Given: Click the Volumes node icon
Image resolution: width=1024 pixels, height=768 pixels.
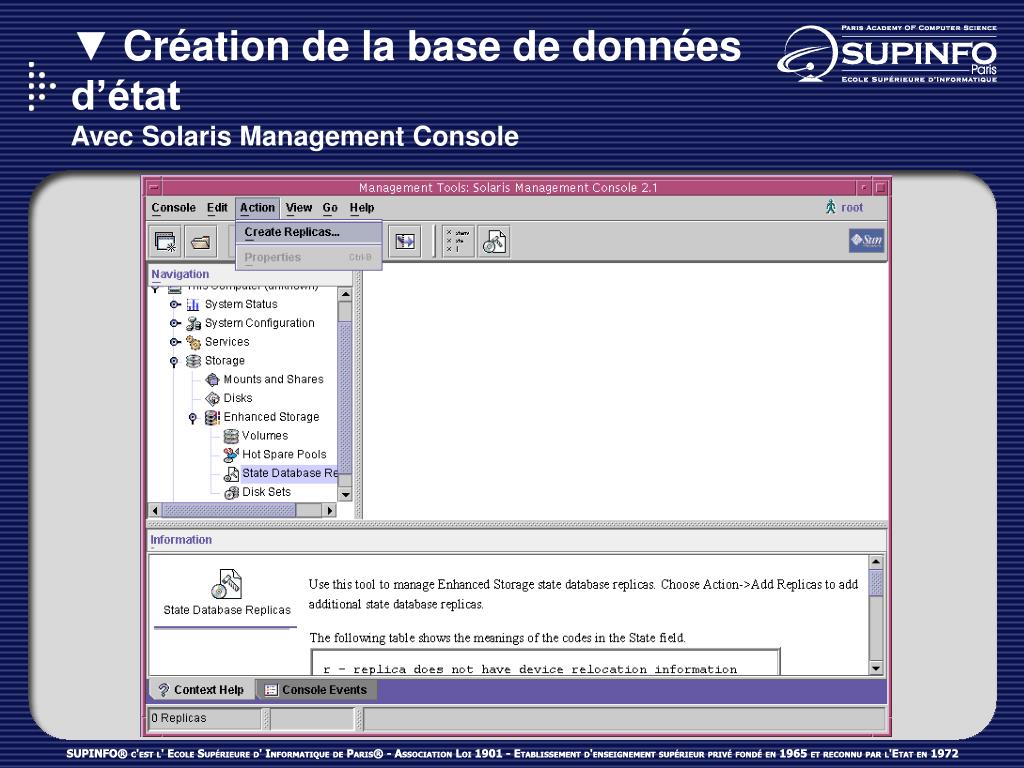Looking at the screenshot, I should coord(231,436).
